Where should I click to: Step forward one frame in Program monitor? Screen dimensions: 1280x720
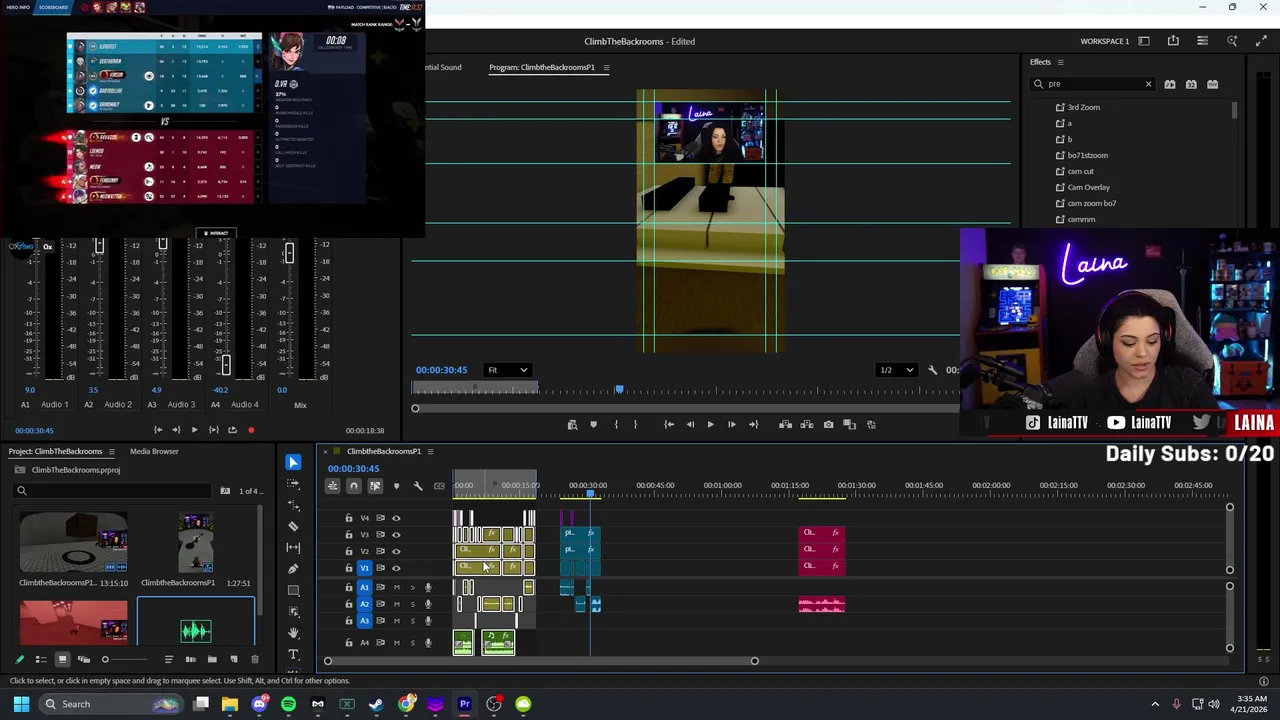coord(731,425)
